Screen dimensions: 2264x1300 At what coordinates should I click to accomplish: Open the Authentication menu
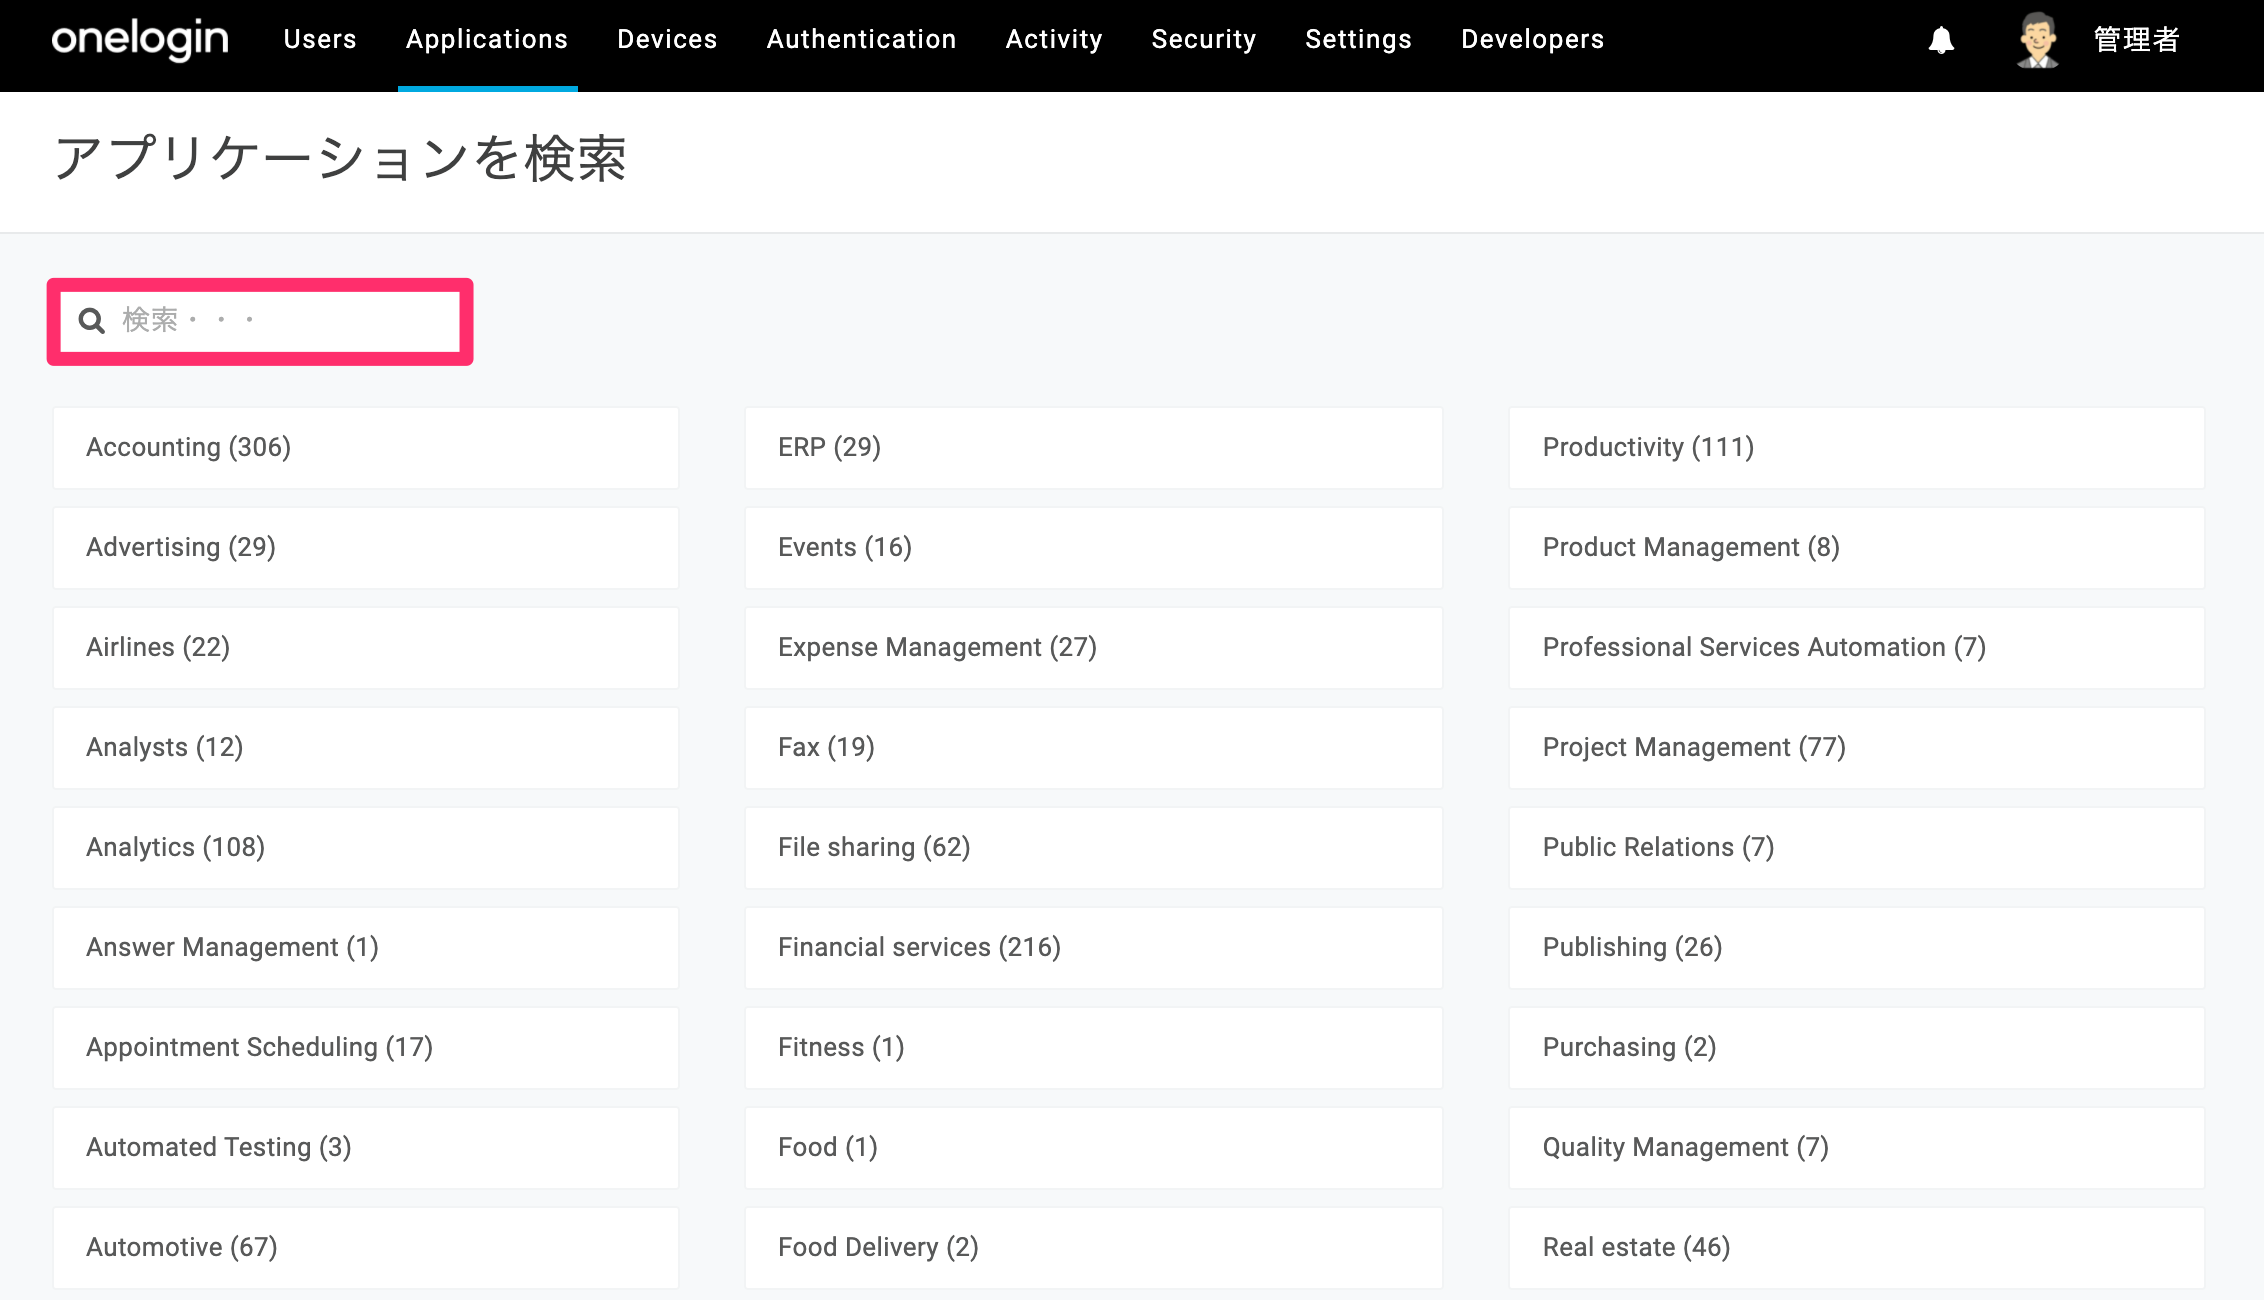(x=861, y=39)
